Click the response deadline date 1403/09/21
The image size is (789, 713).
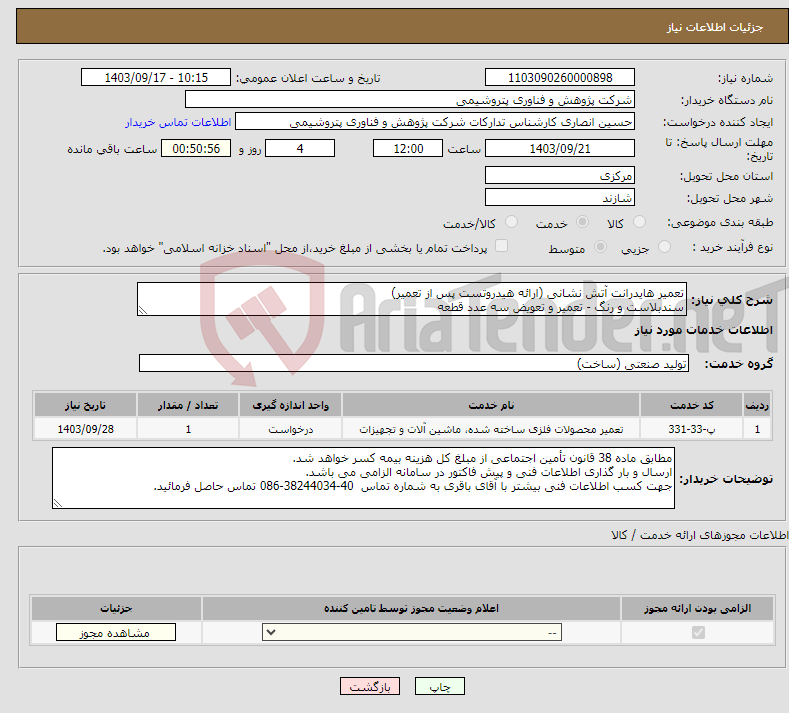[x=560, y=148]
